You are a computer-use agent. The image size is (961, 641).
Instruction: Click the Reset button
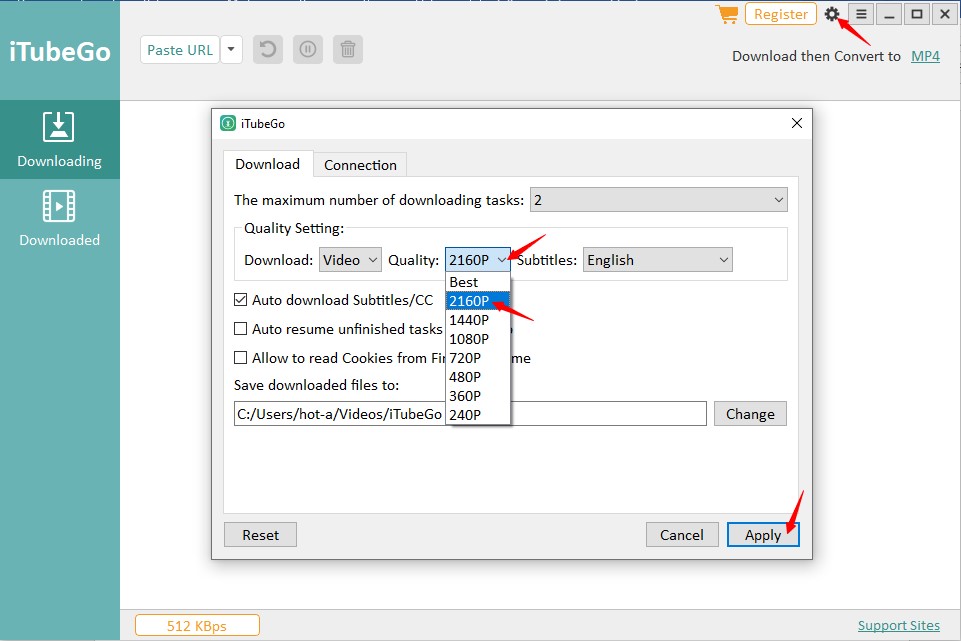pos(260,535)
